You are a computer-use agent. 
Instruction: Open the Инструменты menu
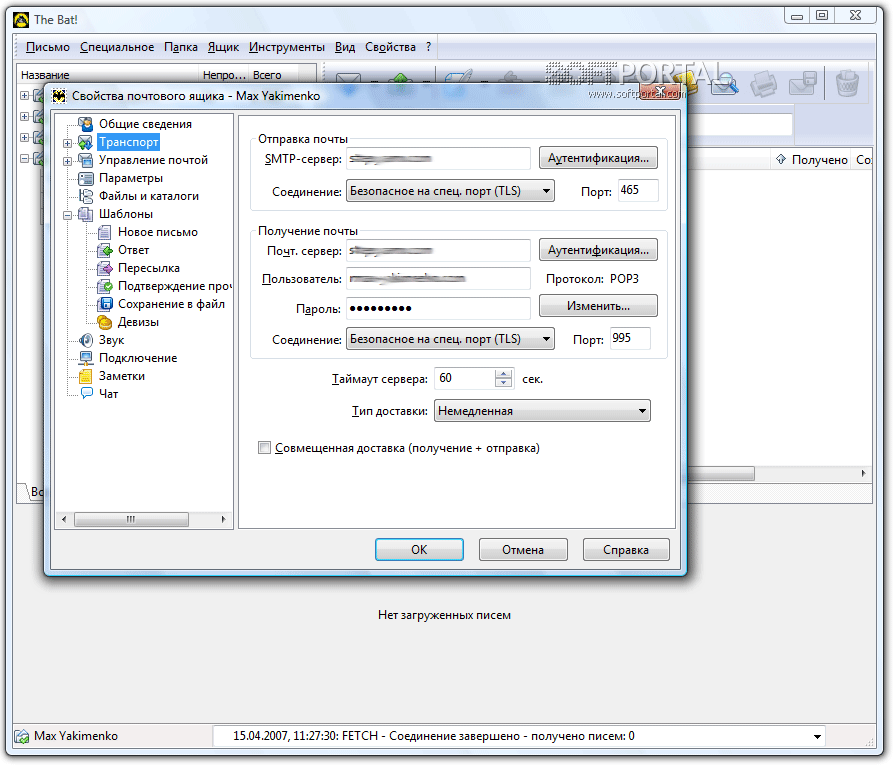(286, 47)
